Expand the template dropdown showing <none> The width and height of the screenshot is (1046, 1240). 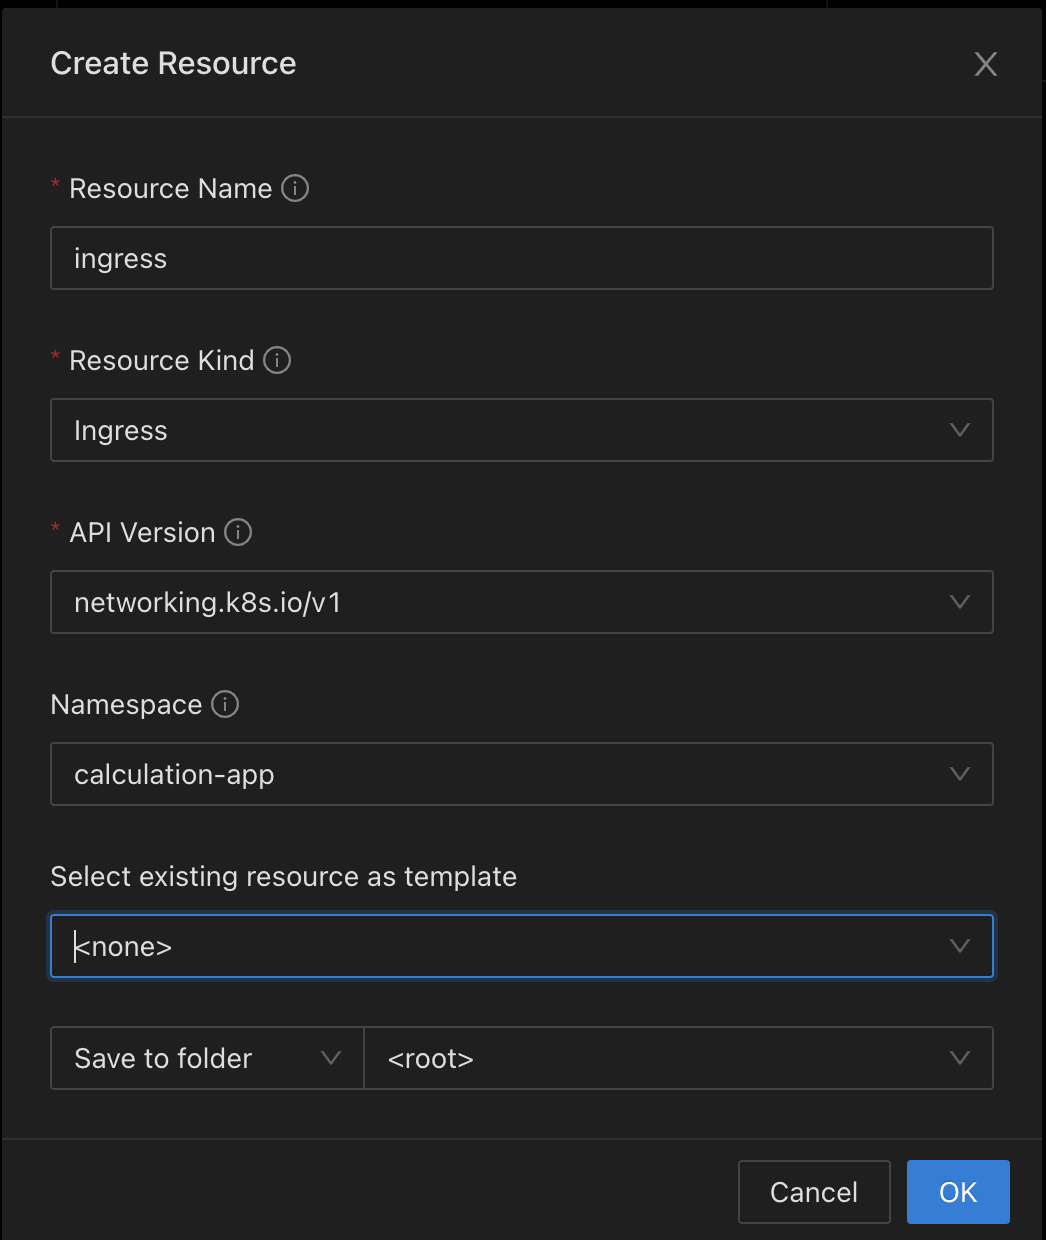[521, 946]
